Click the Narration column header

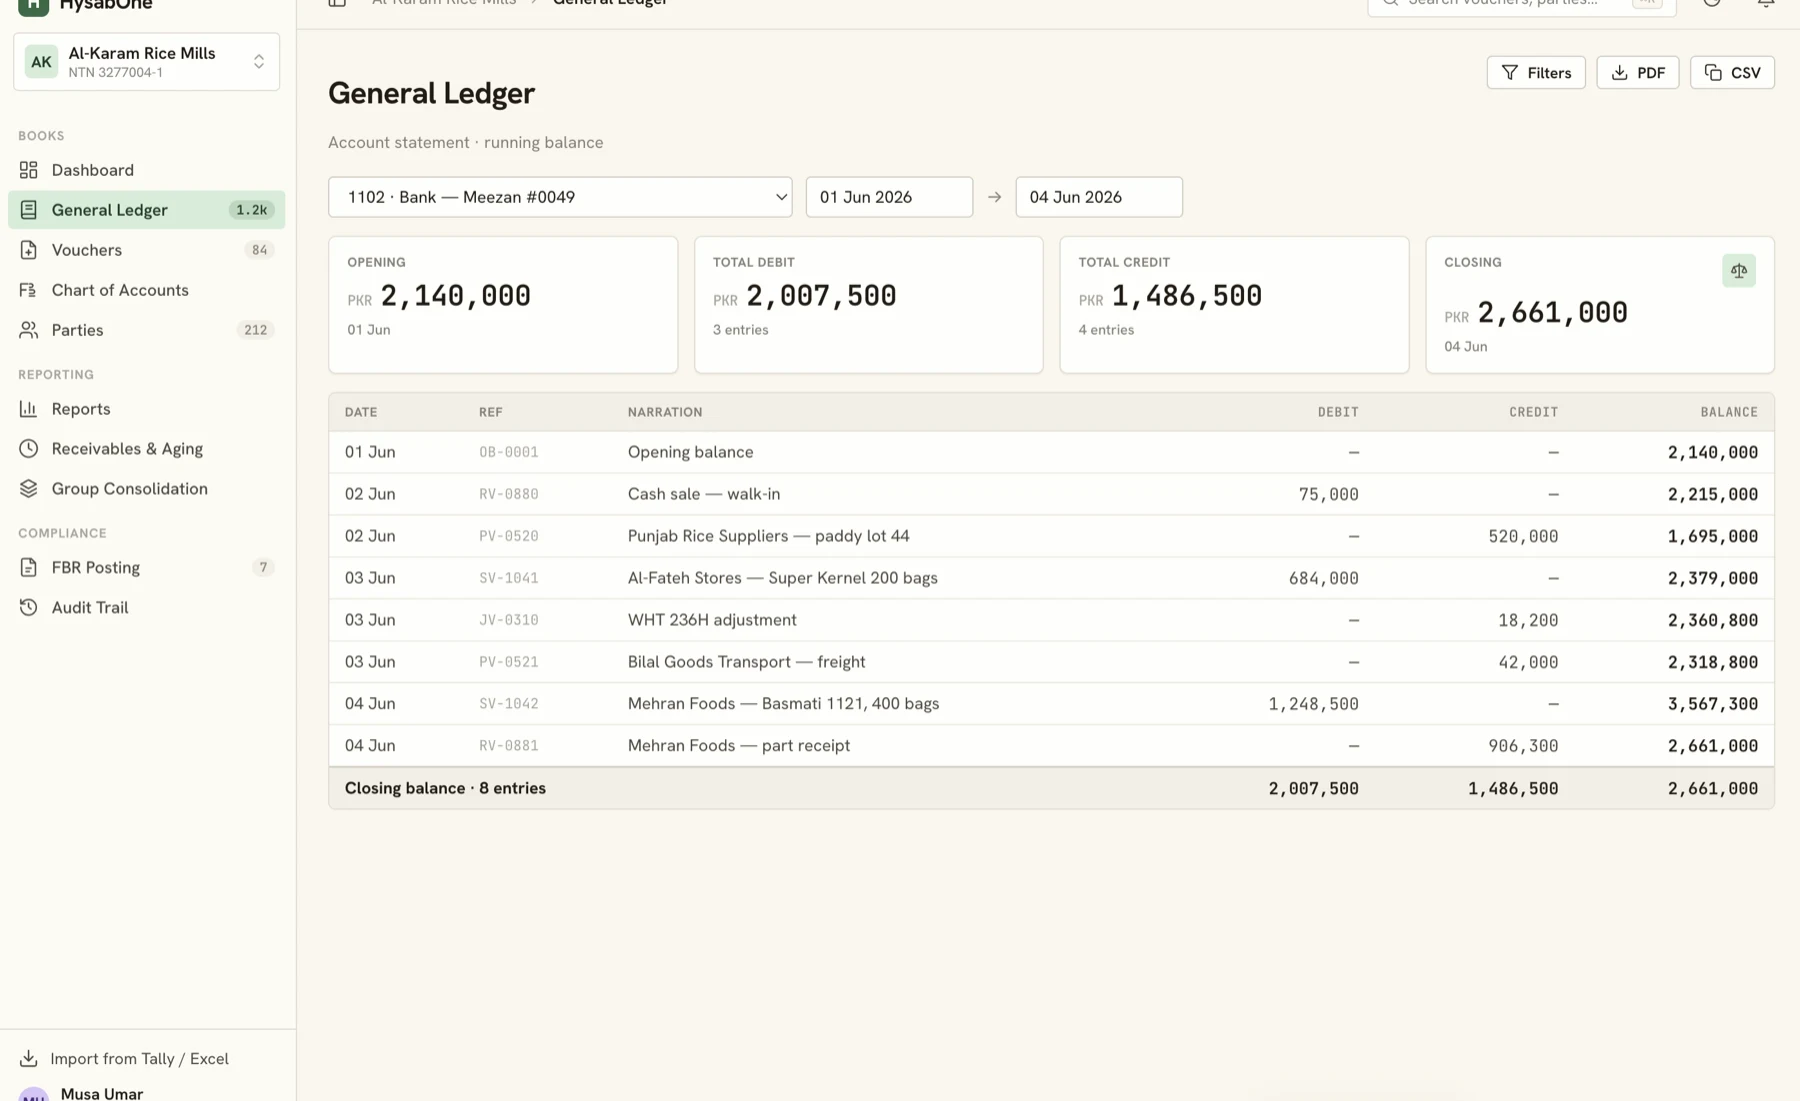[664, 412]
